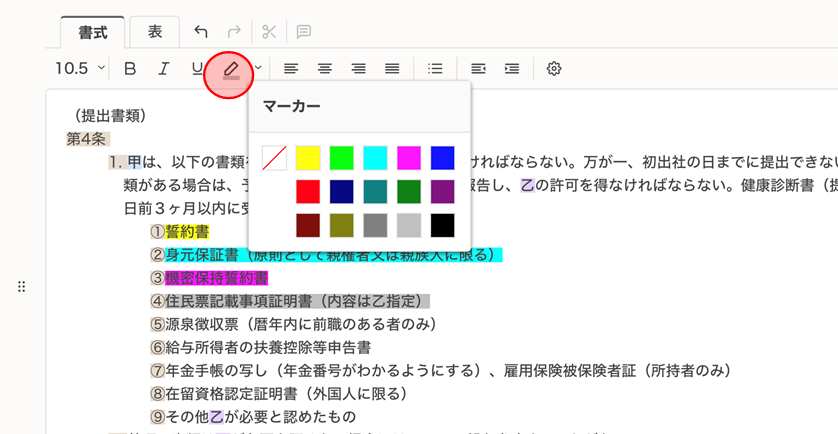Insert a bulleted list

(435, 69)
